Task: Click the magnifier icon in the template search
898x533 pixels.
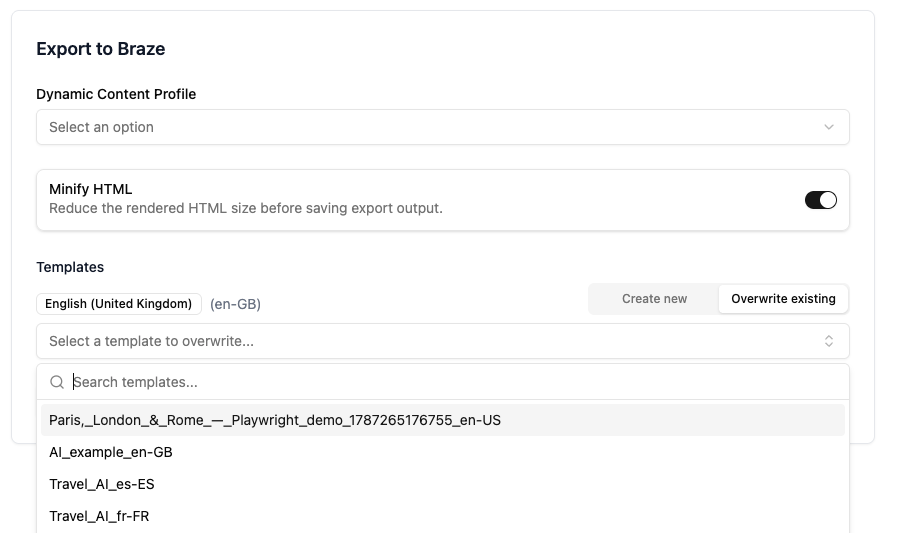Action: (x=57, y=382)
